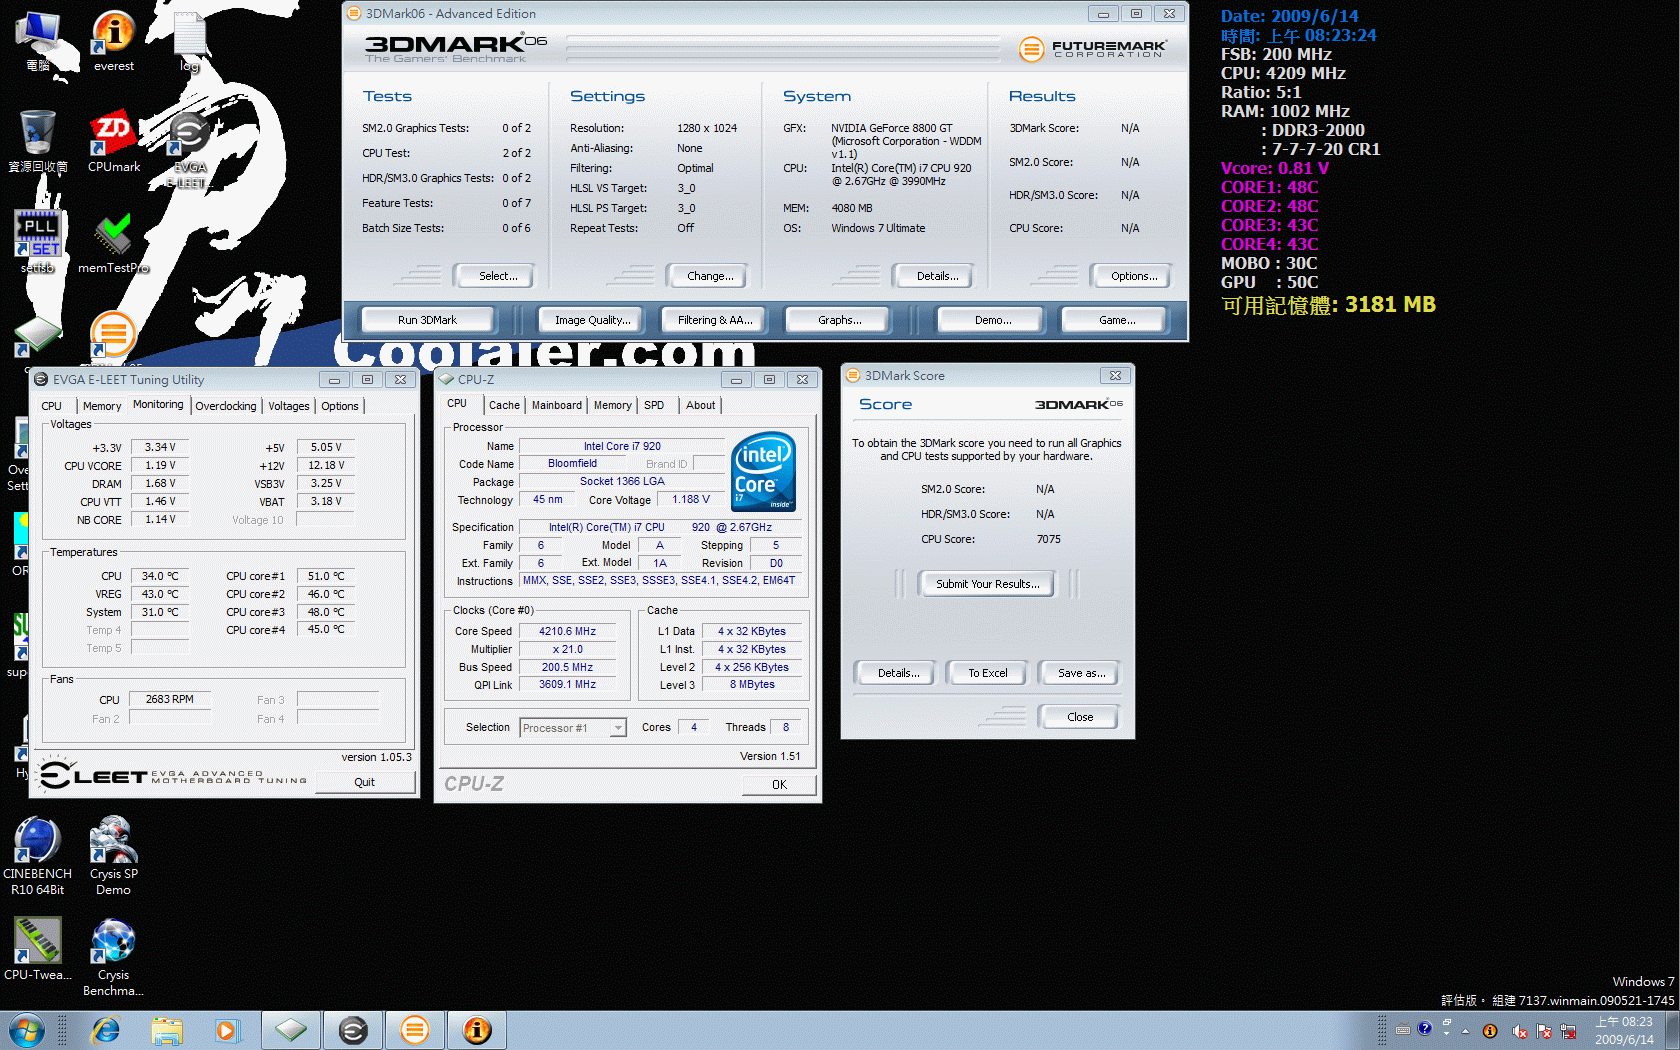Open the Recycle Bin desktop icon

pos(38,141)
